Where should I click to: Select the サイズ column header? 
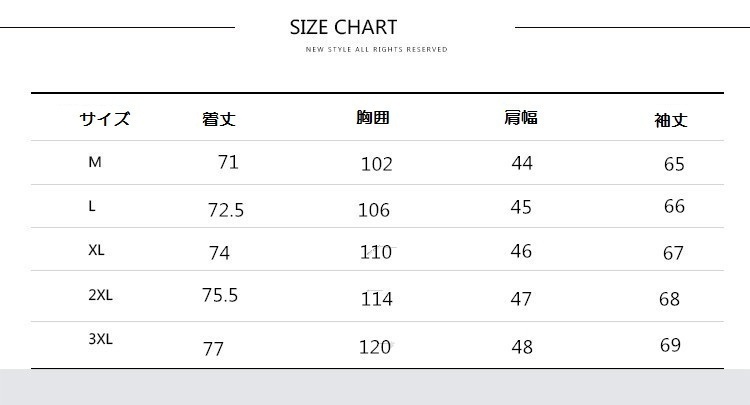(x=105, y=119)
